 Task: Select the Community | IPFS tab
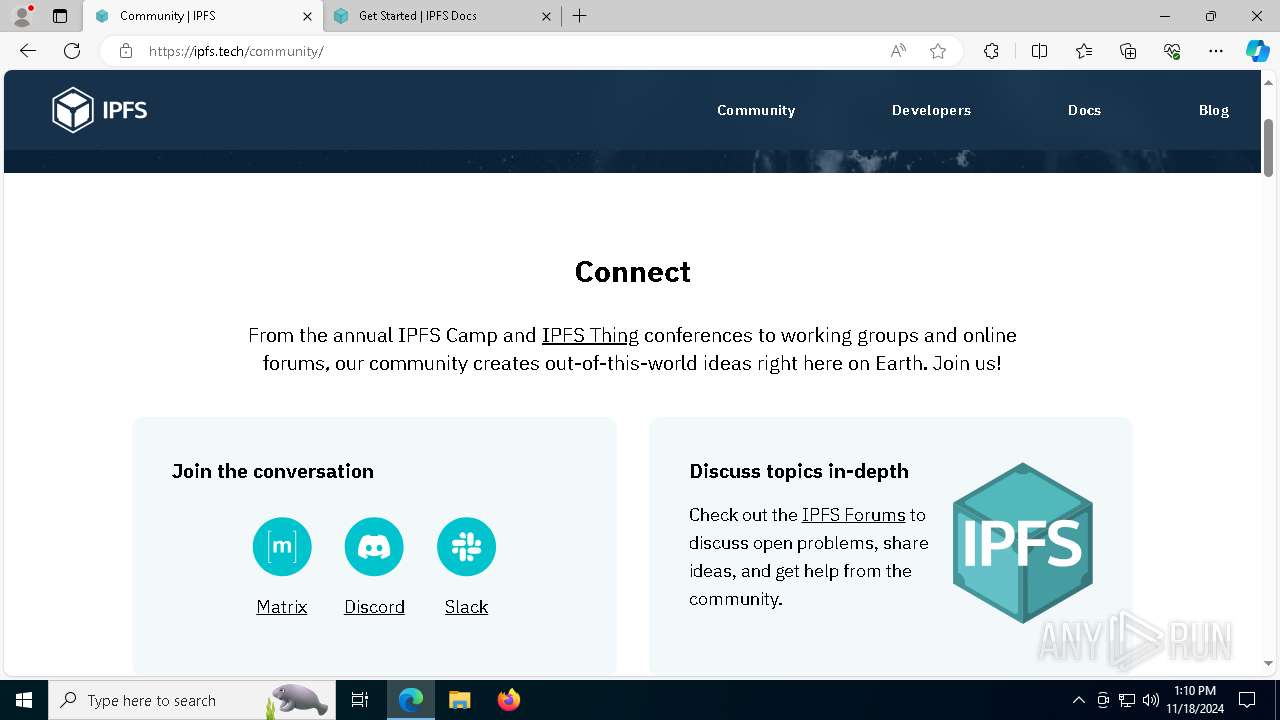click(x=203, y=16)
